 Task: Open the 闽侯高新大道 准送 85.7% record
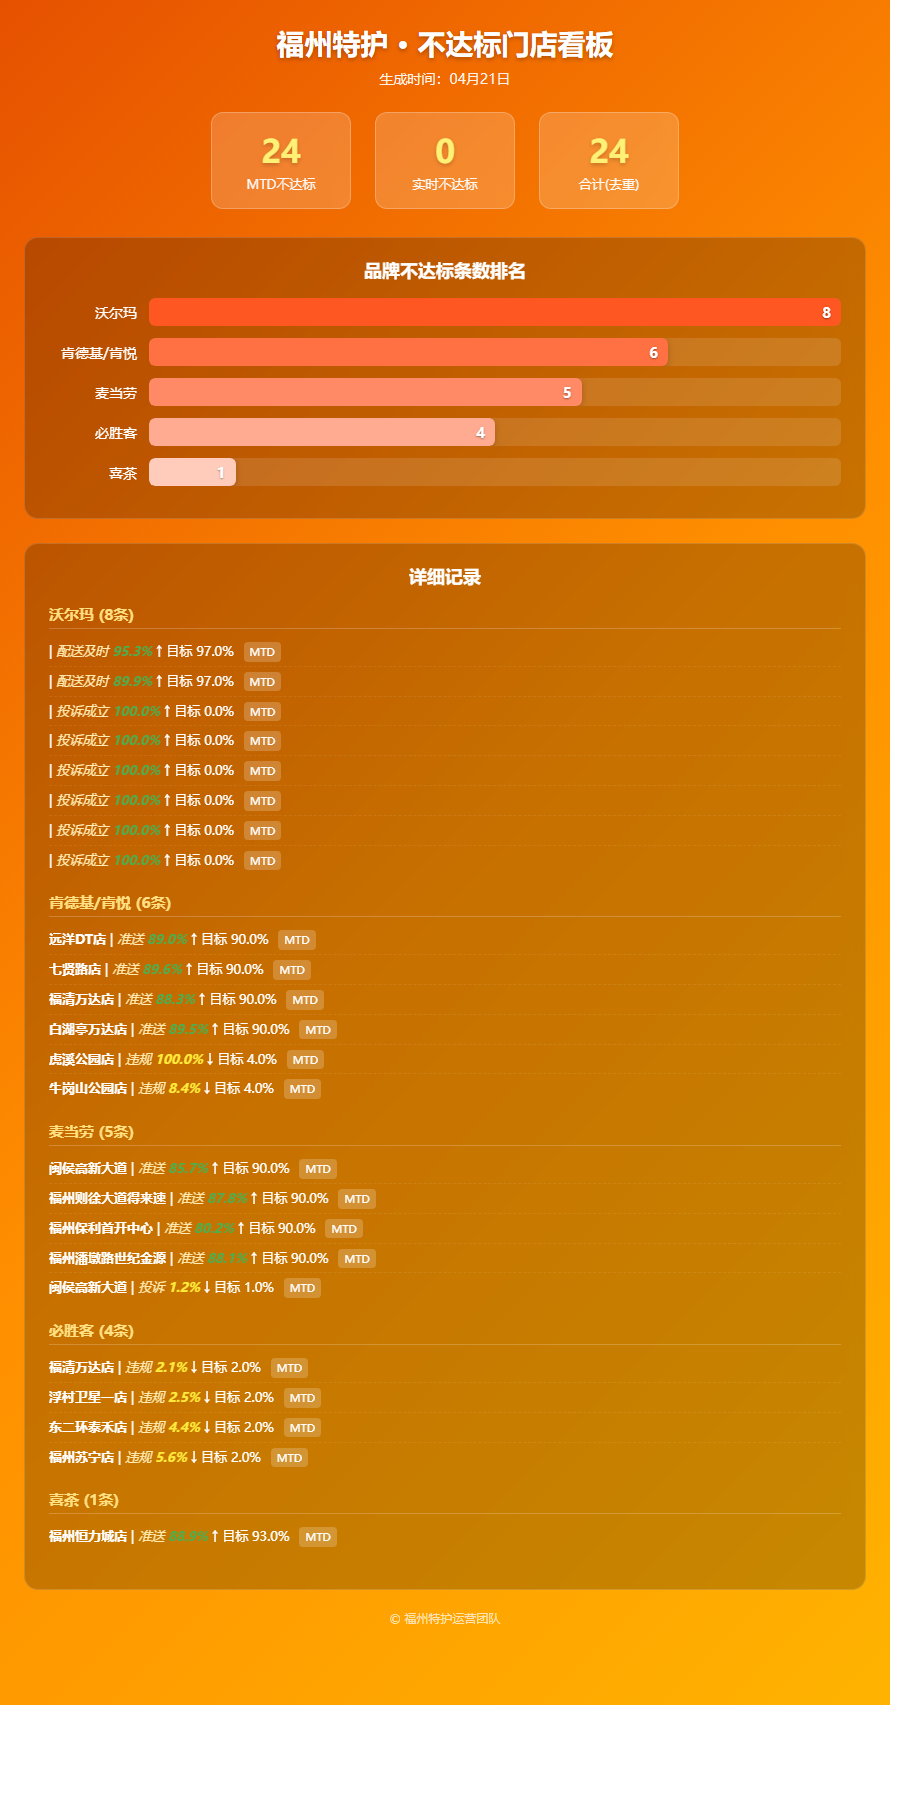pos(445,1169)
